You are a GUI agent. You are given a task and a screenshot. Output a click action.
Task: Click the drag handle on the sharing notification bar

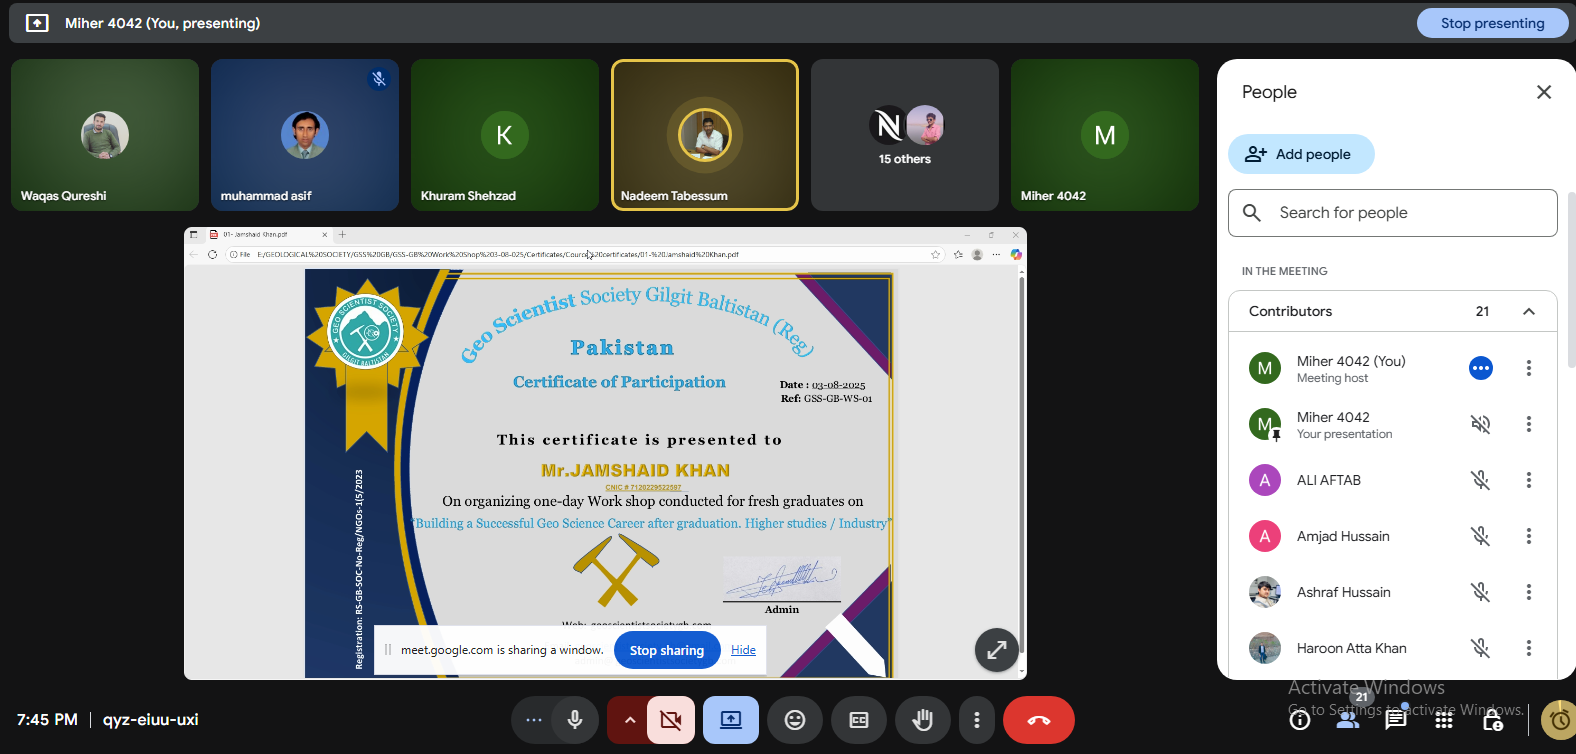pos(388,650)
